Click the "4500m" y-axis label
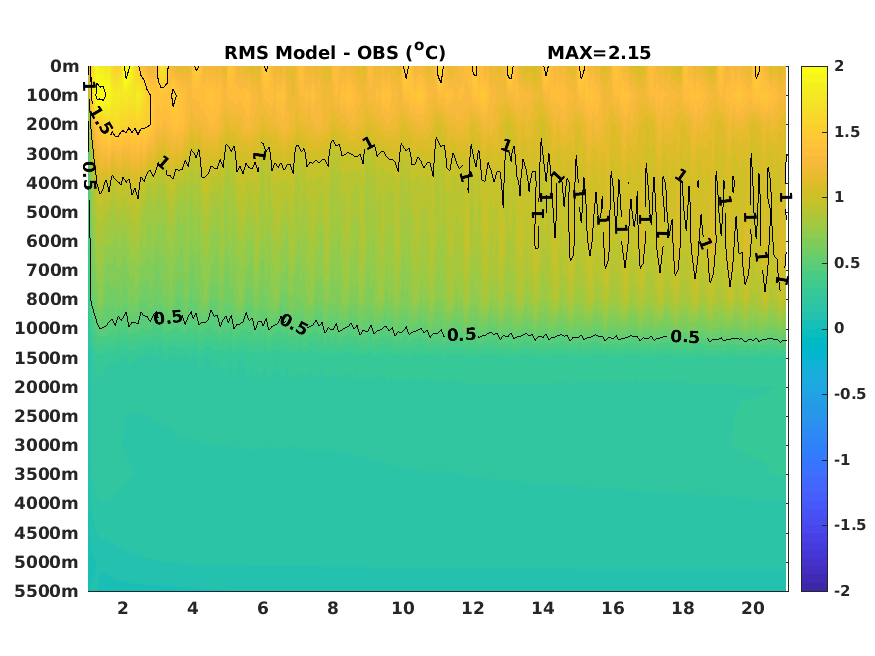This screenshot has height=656, width=875. coord(46,533)
